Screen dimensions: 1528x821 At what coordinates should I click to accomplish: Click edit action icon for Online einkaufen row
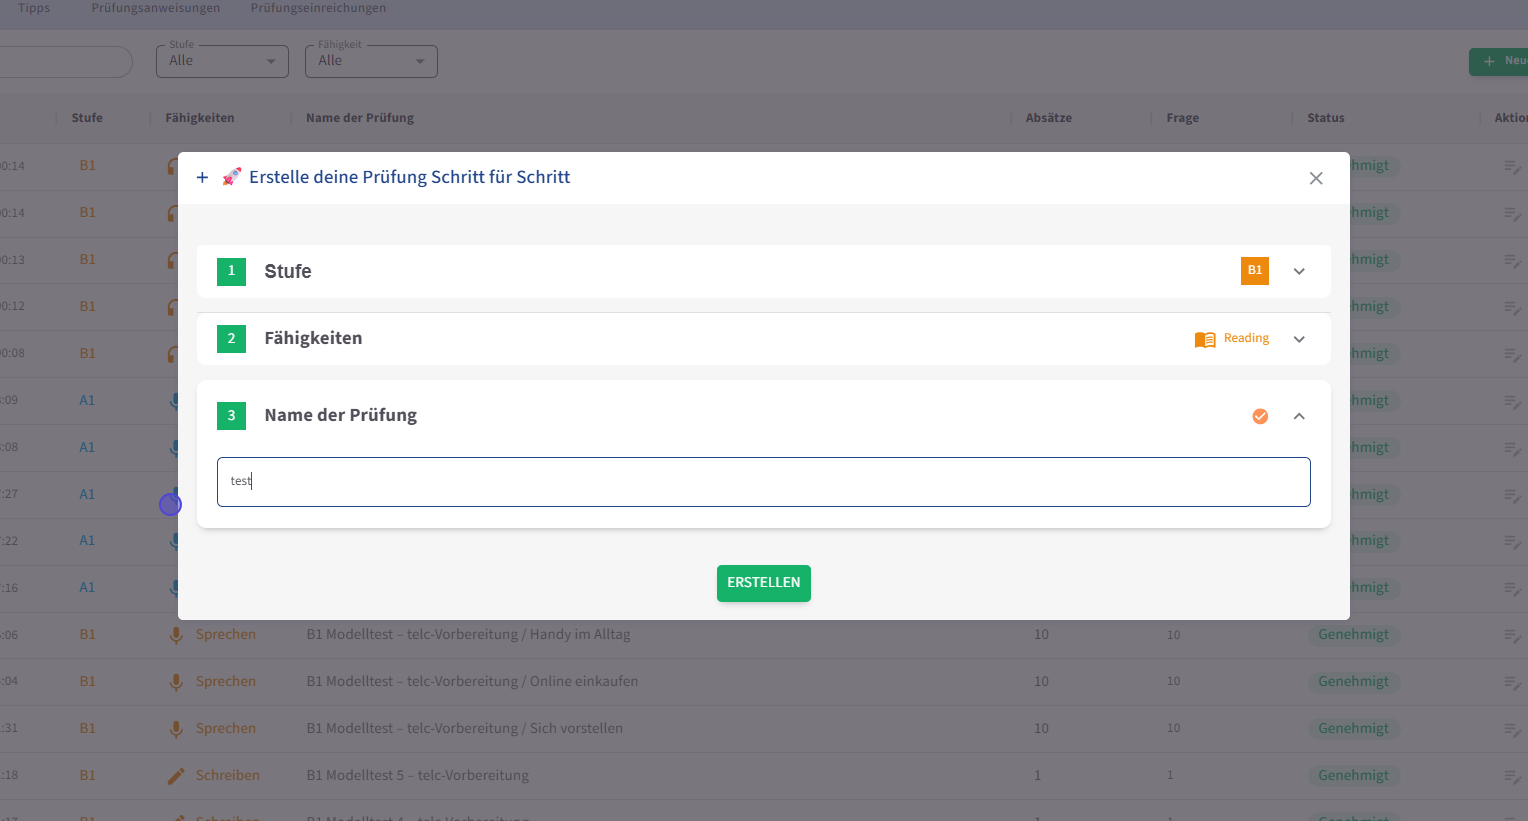[1512, 682]
